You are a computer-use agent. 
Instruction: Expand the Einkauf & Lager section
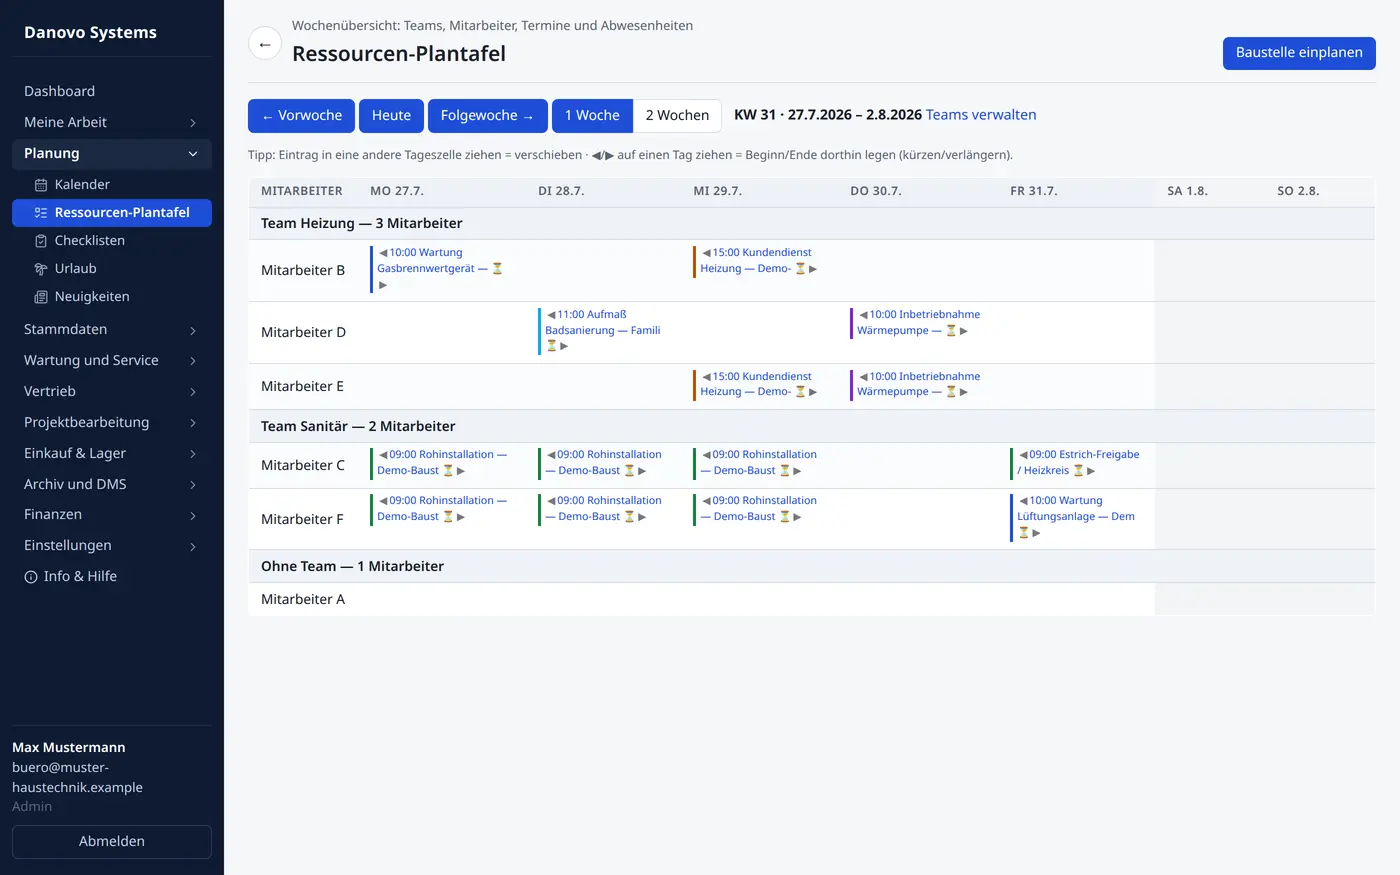[112, 454]
